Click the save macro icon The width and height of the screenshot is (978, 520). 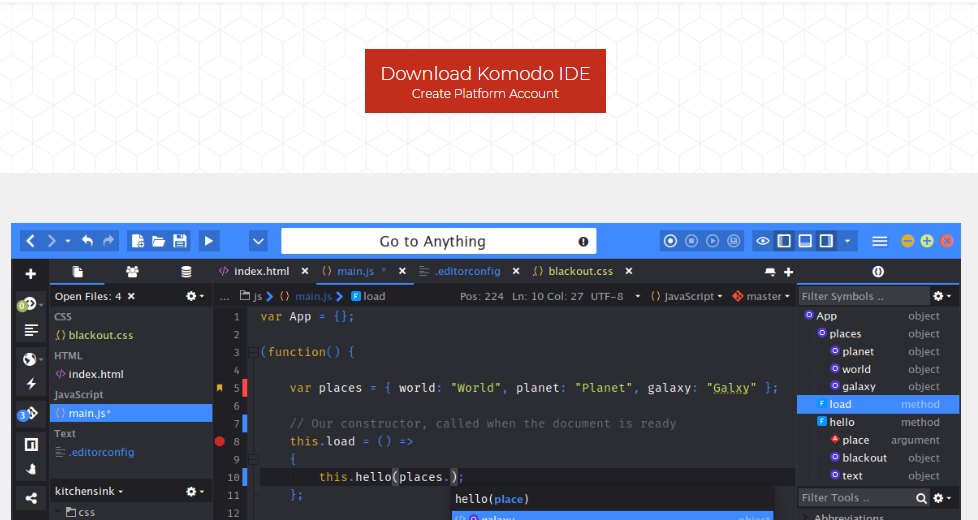734,241
